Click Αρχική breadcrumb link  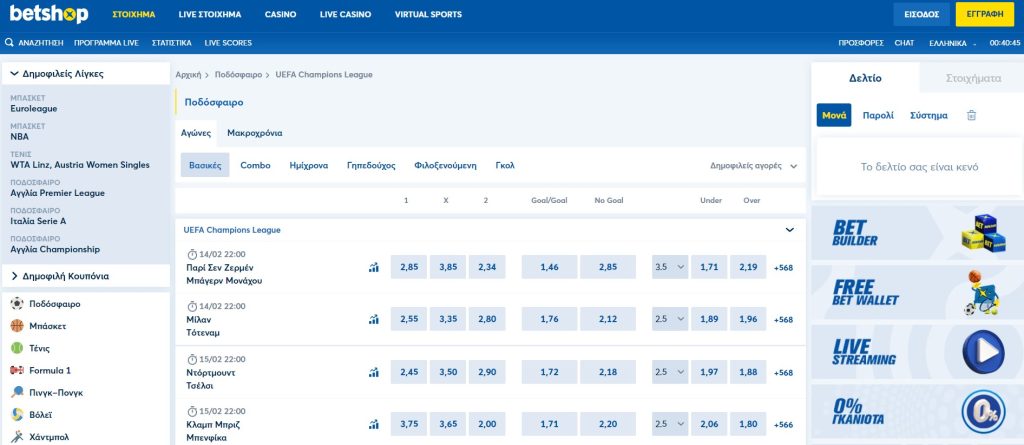click(188, 75)
